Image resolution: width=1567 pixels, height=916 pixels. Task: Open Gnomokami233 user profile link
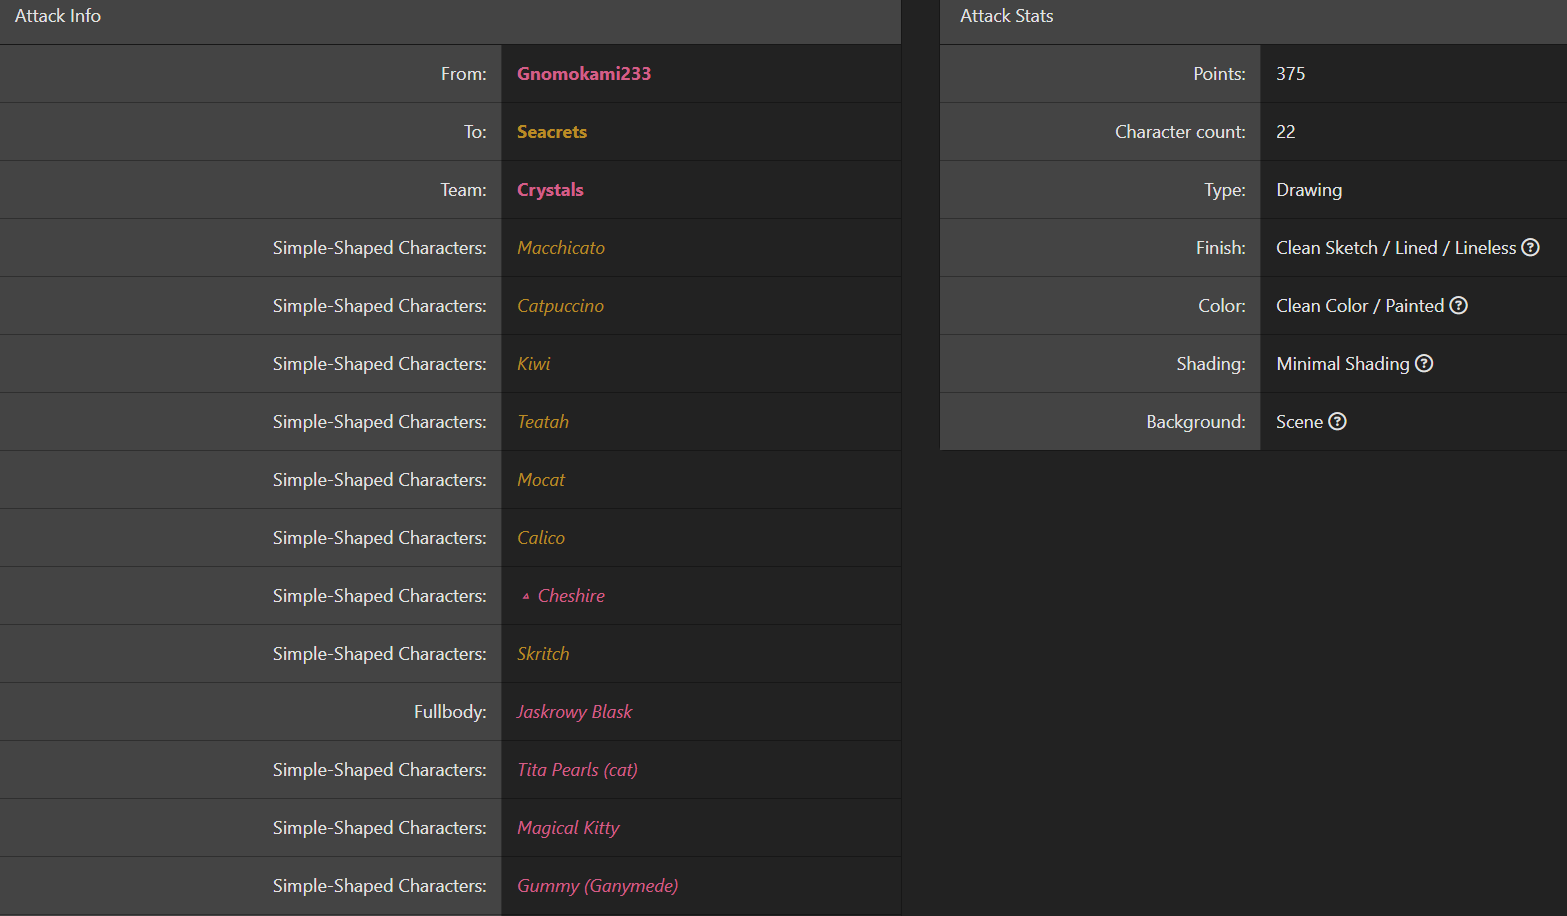(583, 74)
